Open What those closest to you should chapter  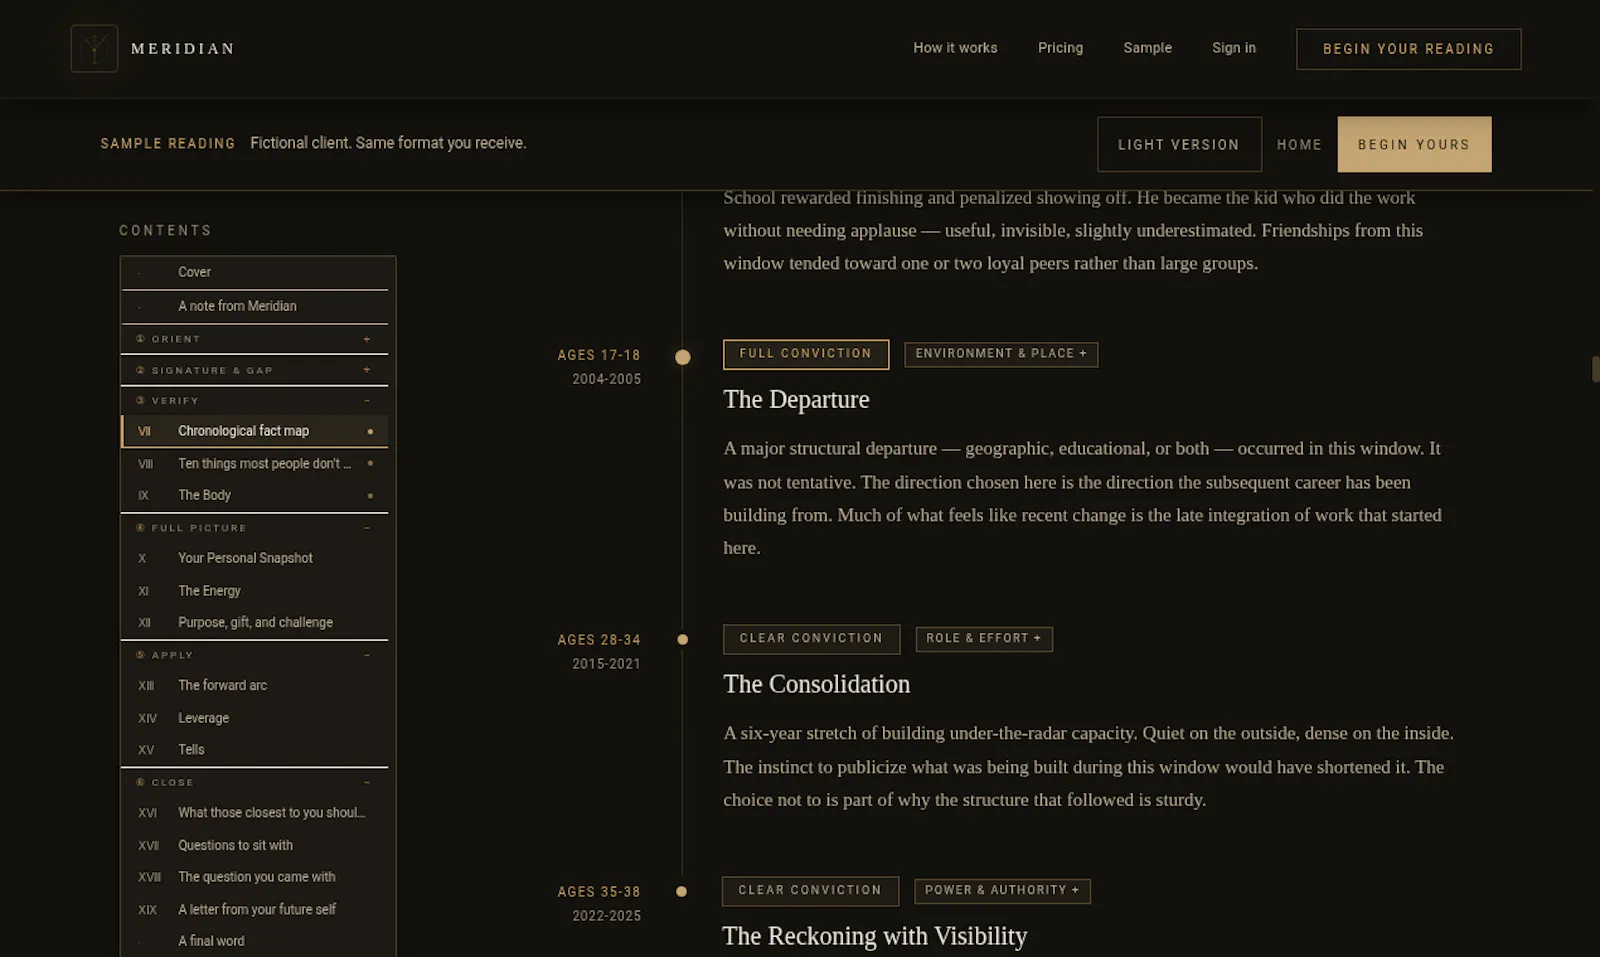point(254,813)
